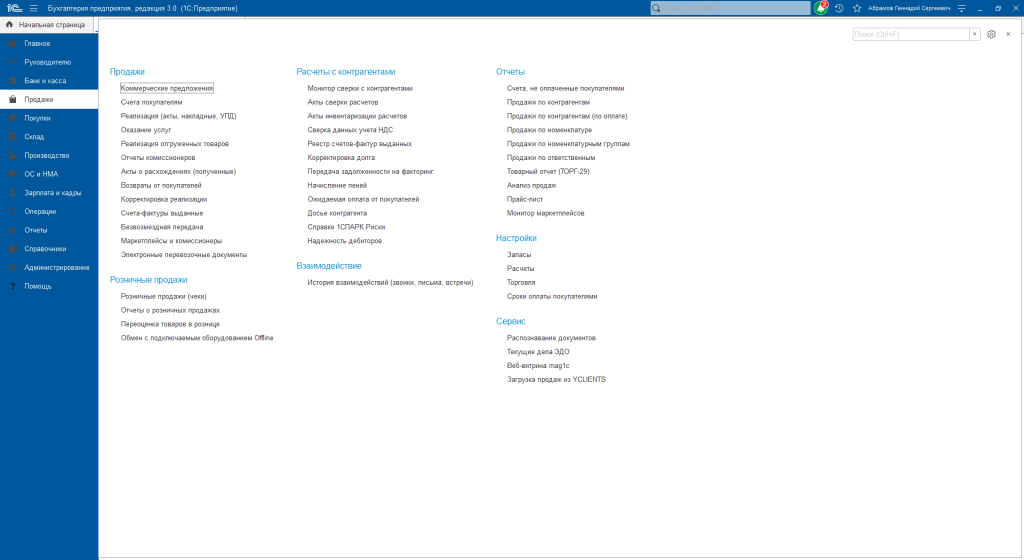Screen dimensions: 1024x560
Task: Open Загрузка продаж из YCLIENTS
Action: click(556, 379)
